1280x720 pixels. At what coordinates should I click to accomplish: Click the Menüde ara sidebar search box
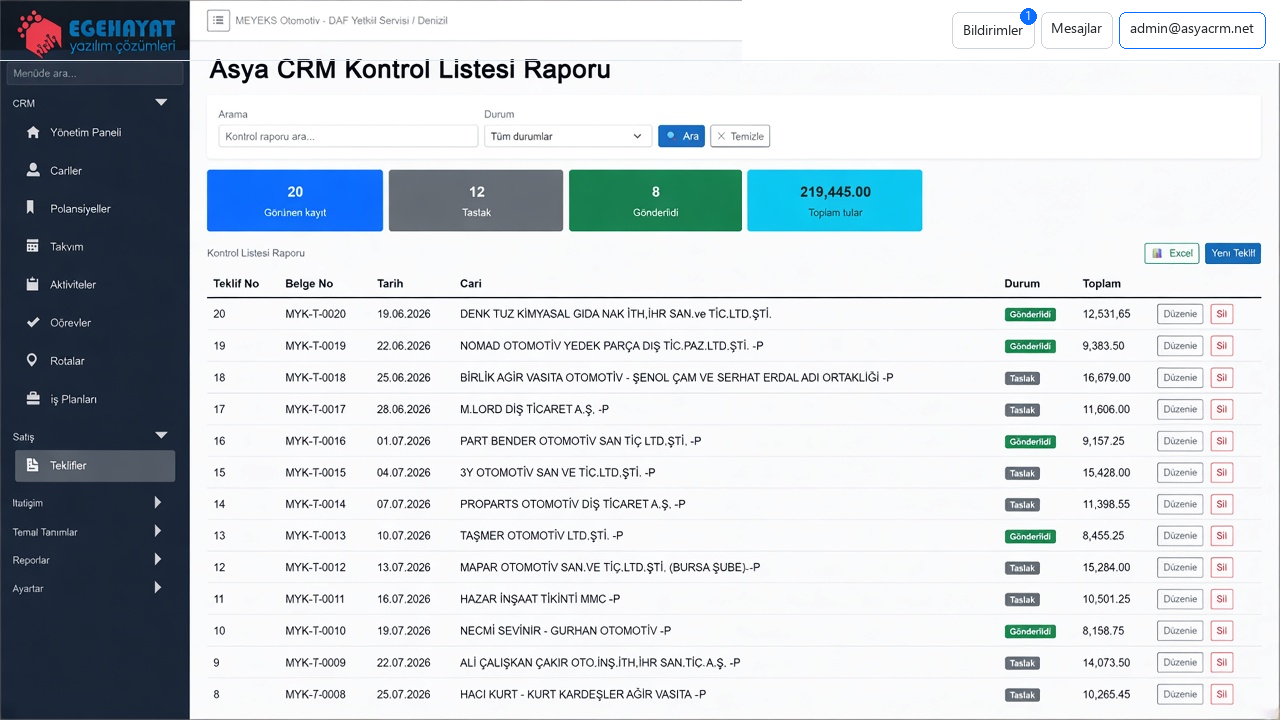tap(95, 73)
